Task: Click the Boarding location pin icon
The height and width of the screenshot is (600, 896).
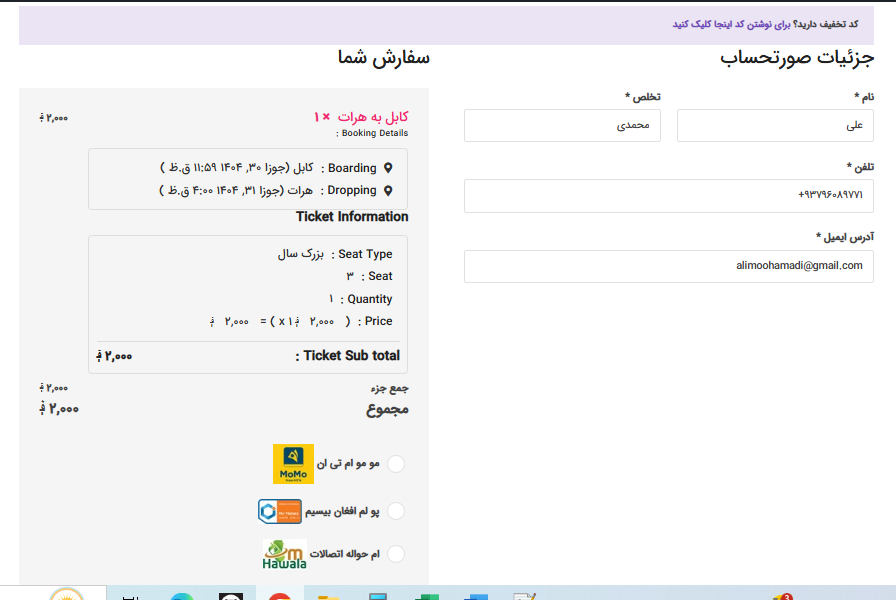Action: (388, 169)
